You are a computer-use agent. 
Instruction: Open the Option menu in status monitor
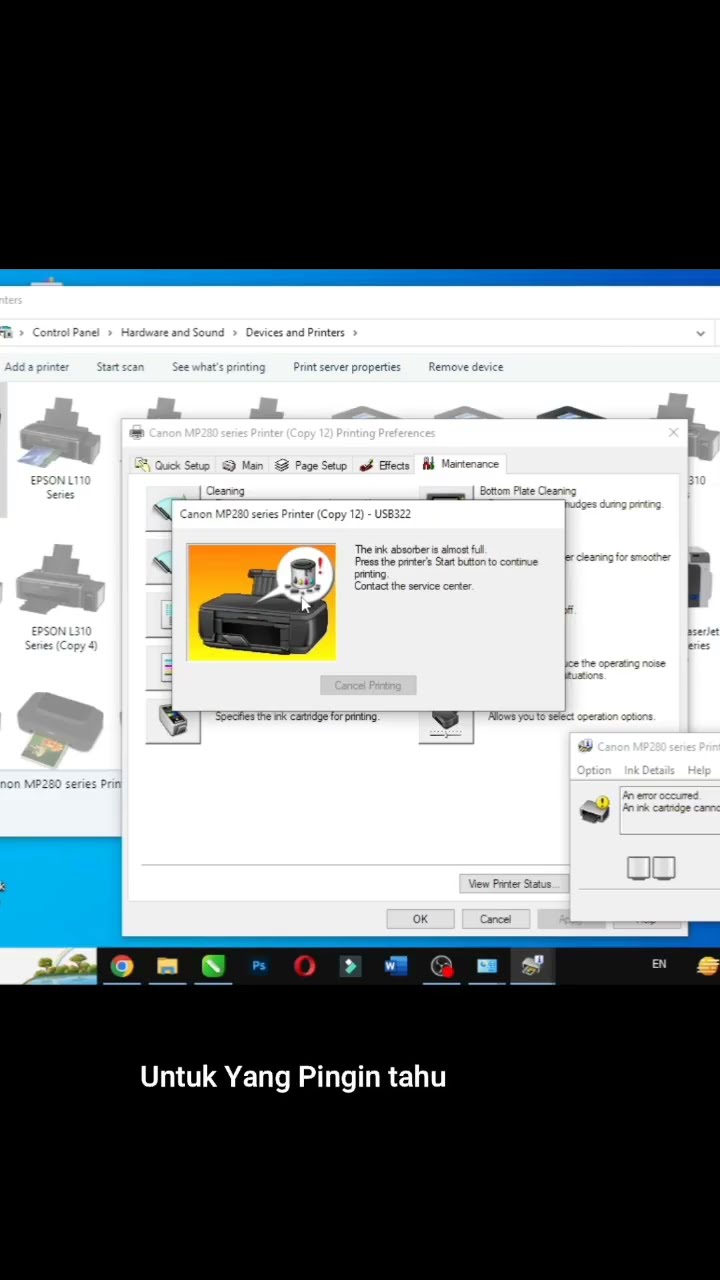(x=593, y=770)
